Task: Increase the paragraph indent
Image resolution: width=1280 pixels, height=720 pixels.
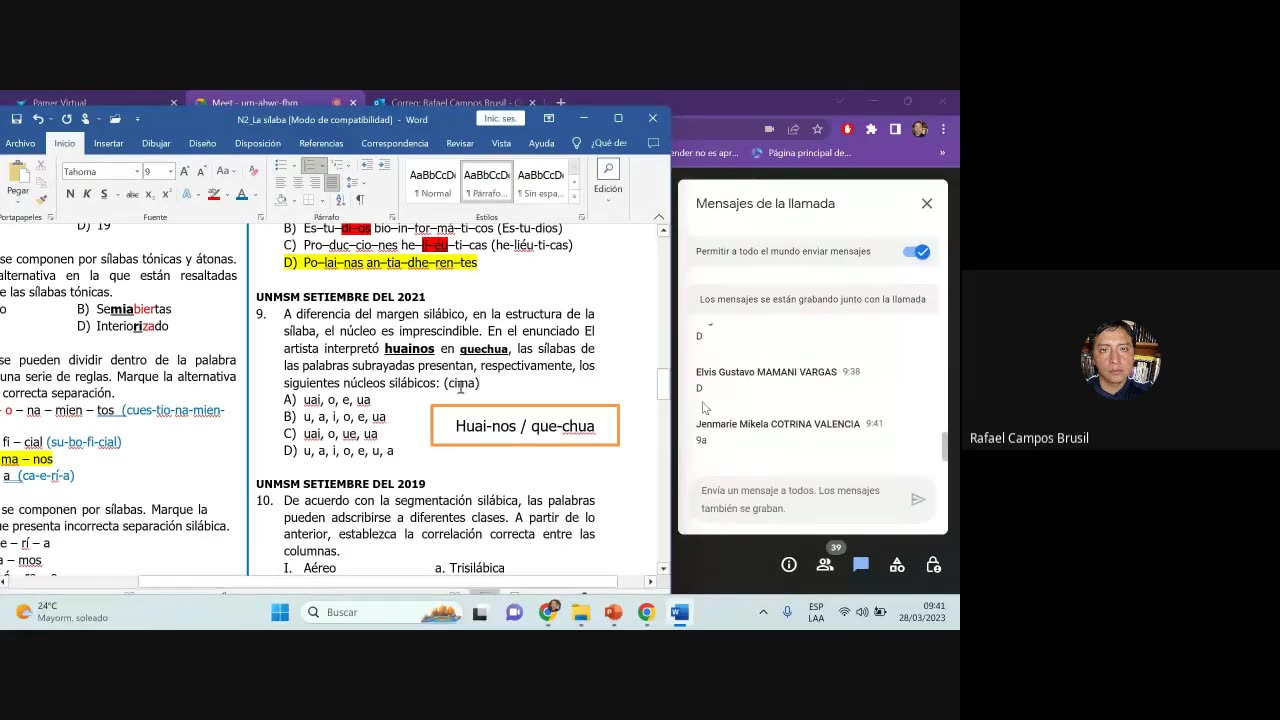Action: (386, 165)
